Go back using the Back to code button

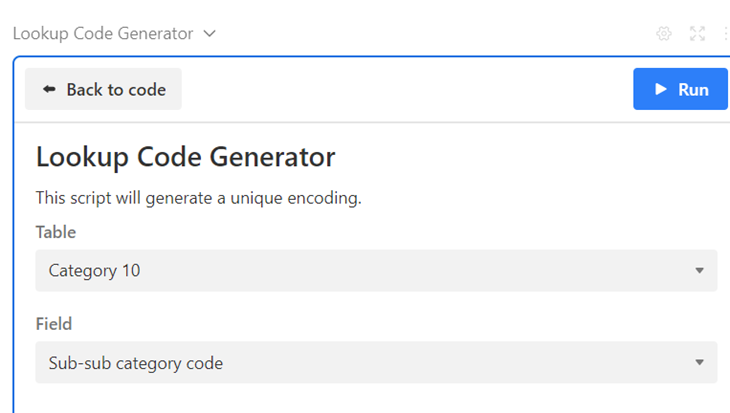click(104, 90)
